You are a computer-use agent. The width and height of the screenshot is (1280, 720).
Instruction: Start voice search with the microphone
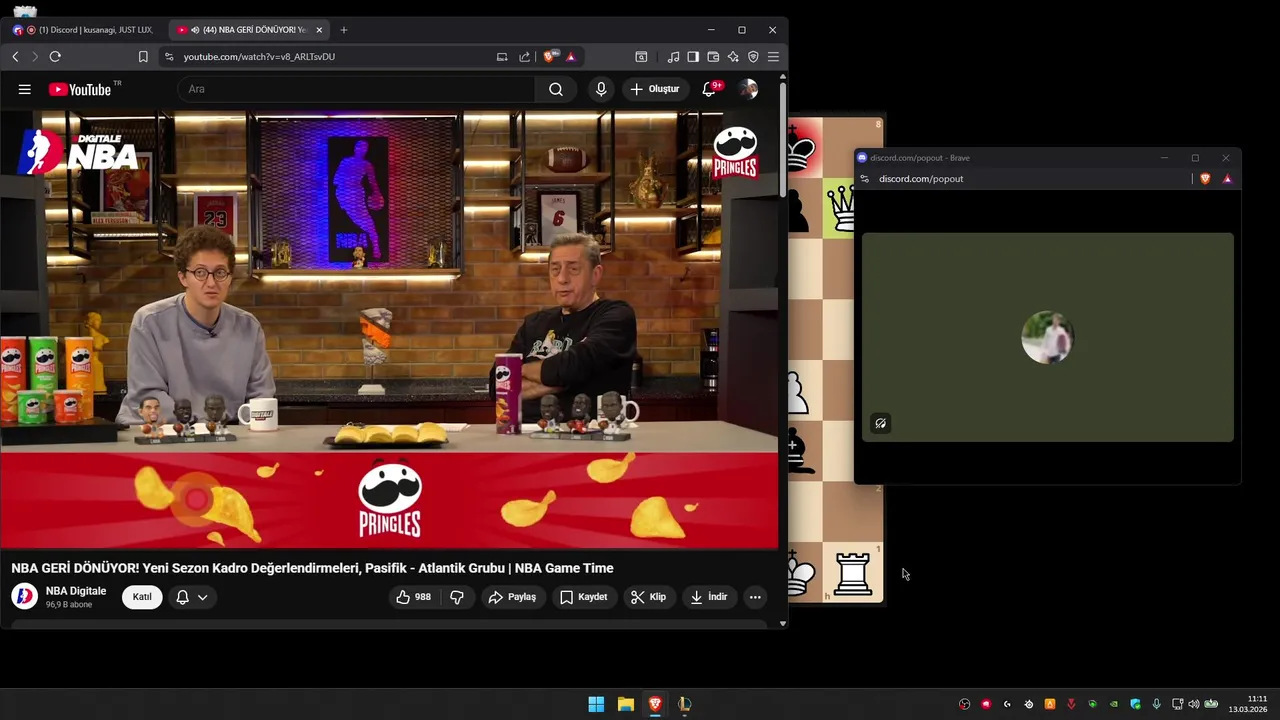(x=601, y=89)
